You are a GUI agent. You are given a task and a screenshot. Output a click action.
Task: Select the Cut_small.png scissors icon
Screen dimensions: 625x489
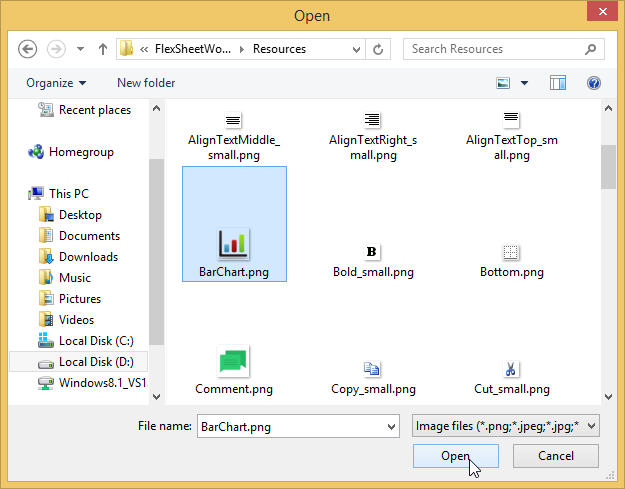[x=511, y=368]
